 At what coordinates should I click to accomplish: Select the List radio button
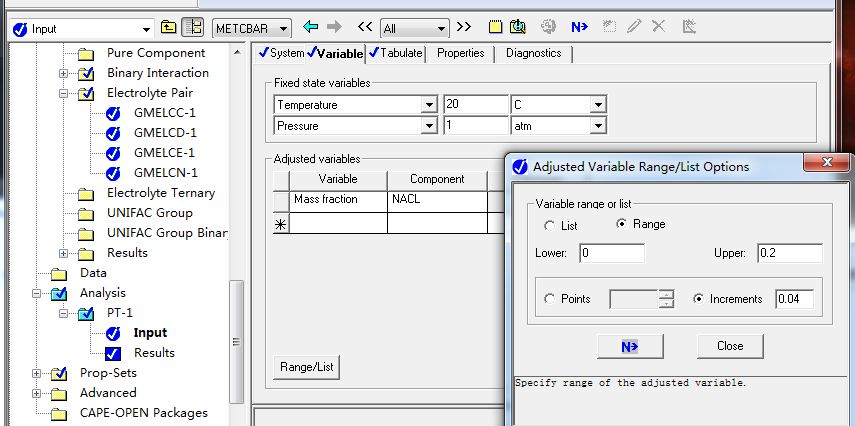point(549,225)
